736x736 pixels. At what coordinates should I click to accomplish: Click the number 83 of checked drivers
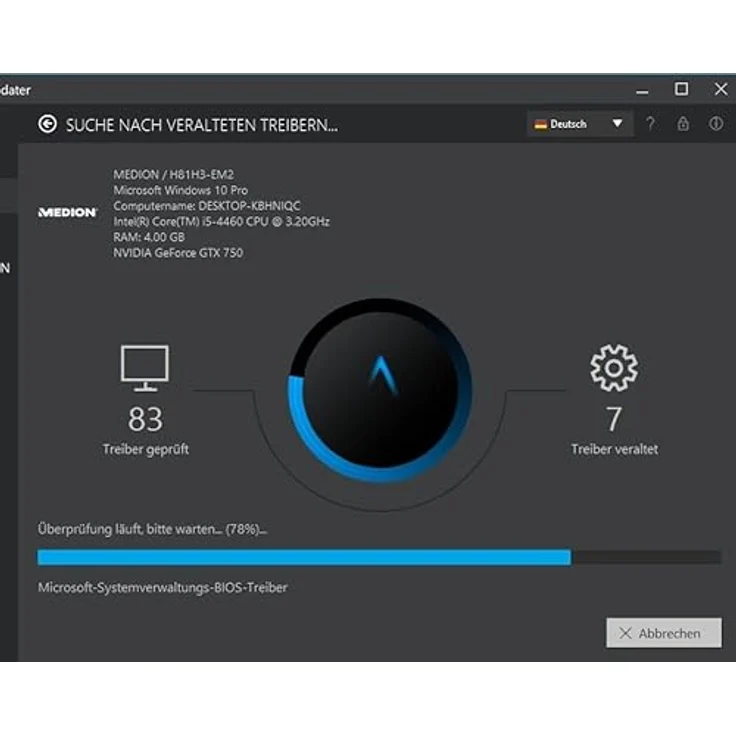145,419
